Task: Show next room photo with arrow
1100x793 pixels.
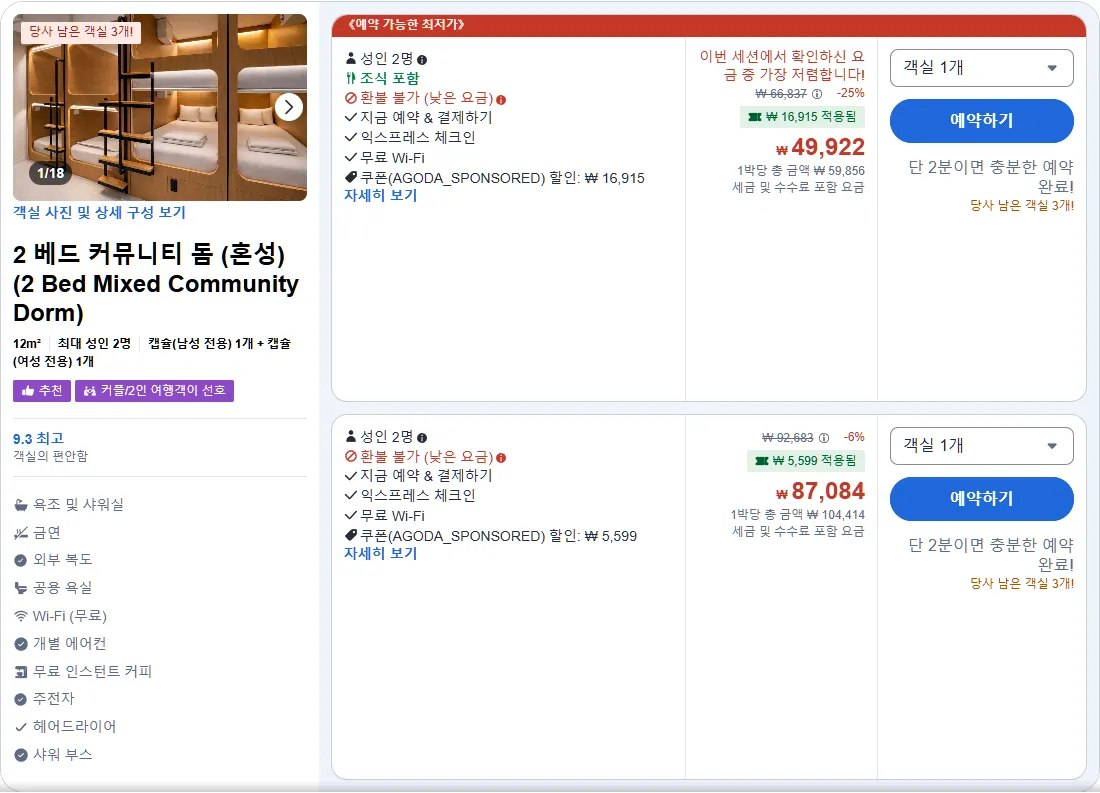Action: click(x=288, y=107)
